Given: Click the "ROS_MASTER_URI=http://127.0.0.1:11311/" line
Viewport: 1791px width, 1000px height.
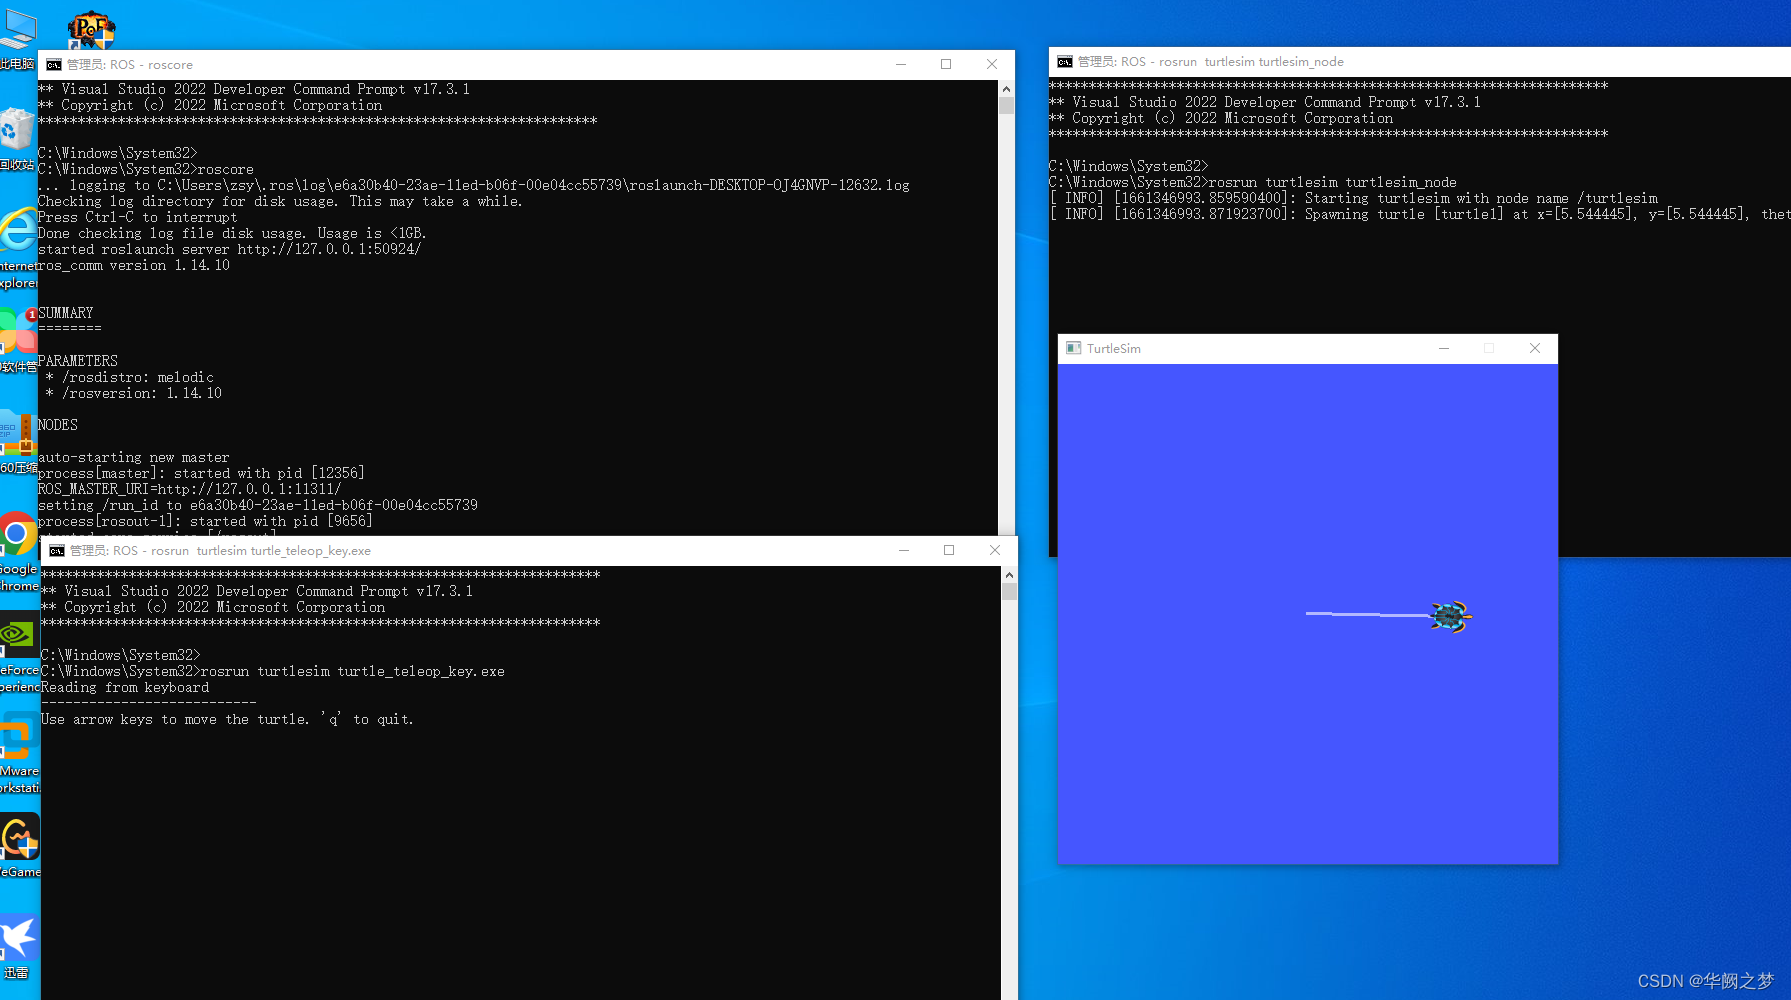Looking at the screenshot, I should [190, 489].
